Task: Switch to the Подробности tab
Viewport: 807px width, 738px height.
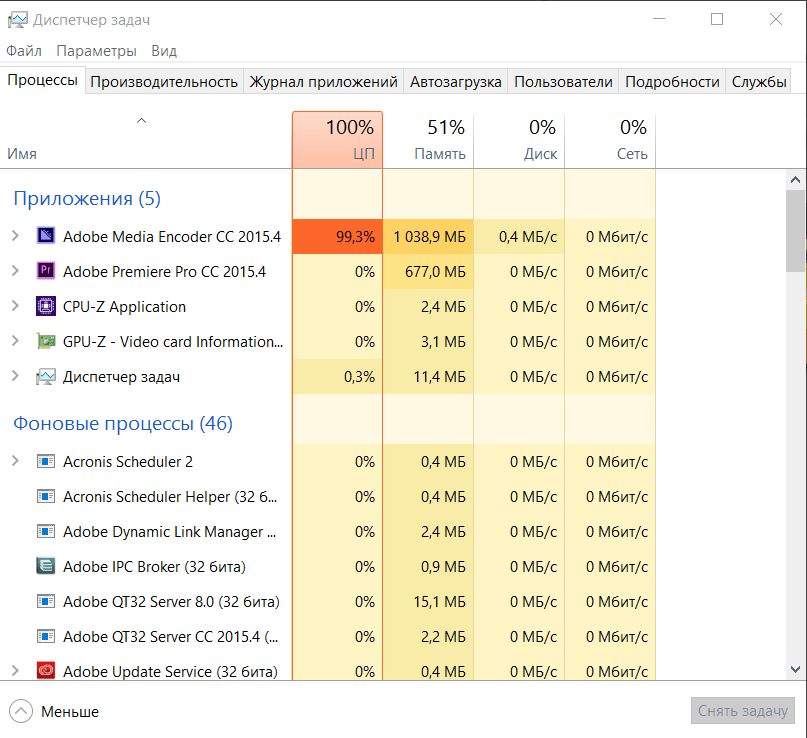Action: click(x=672, y=82)
